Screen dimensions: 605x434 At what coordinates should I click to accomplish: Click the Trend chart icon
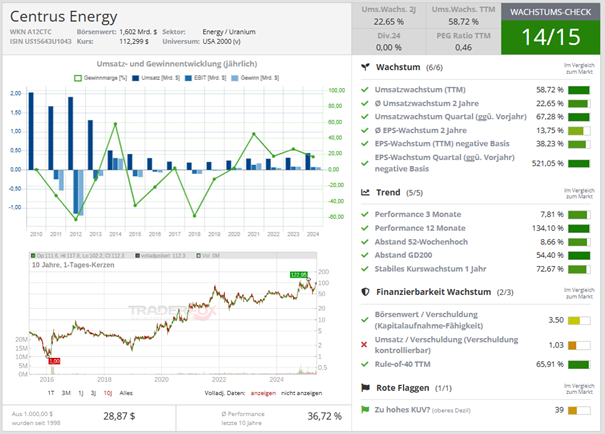[365, 192]
